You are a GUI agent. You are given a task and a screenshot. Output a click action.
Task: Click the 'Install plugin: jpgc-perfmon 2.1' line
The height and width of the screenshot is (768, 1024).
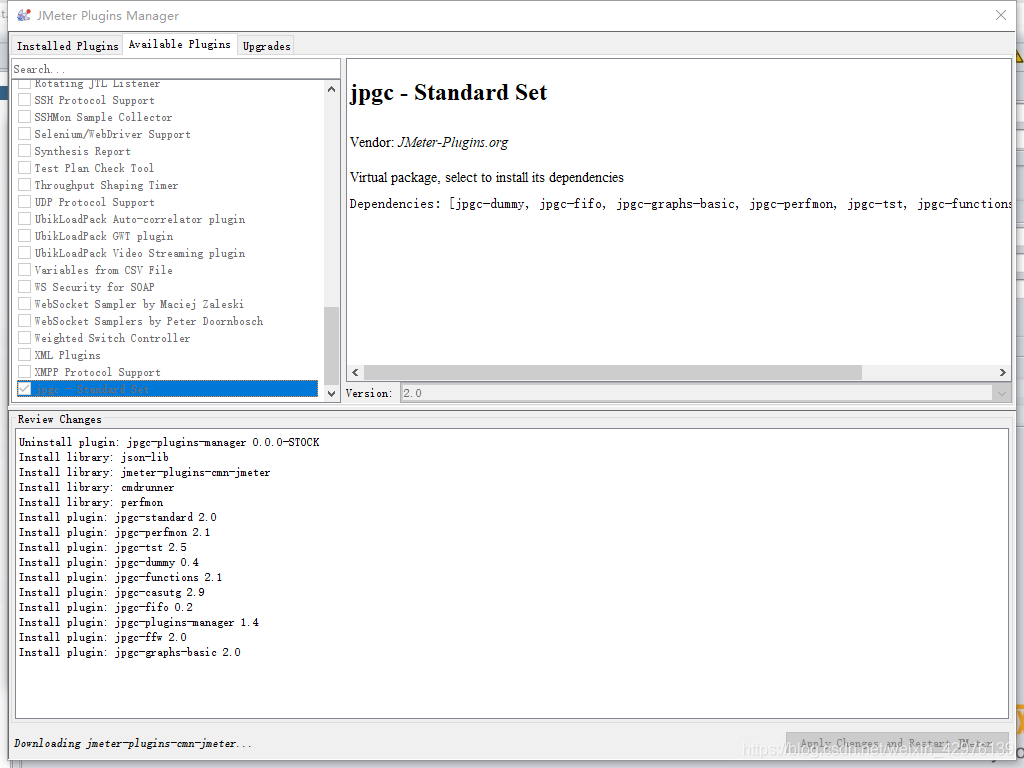pyautogui.click(x=114, y=532)
